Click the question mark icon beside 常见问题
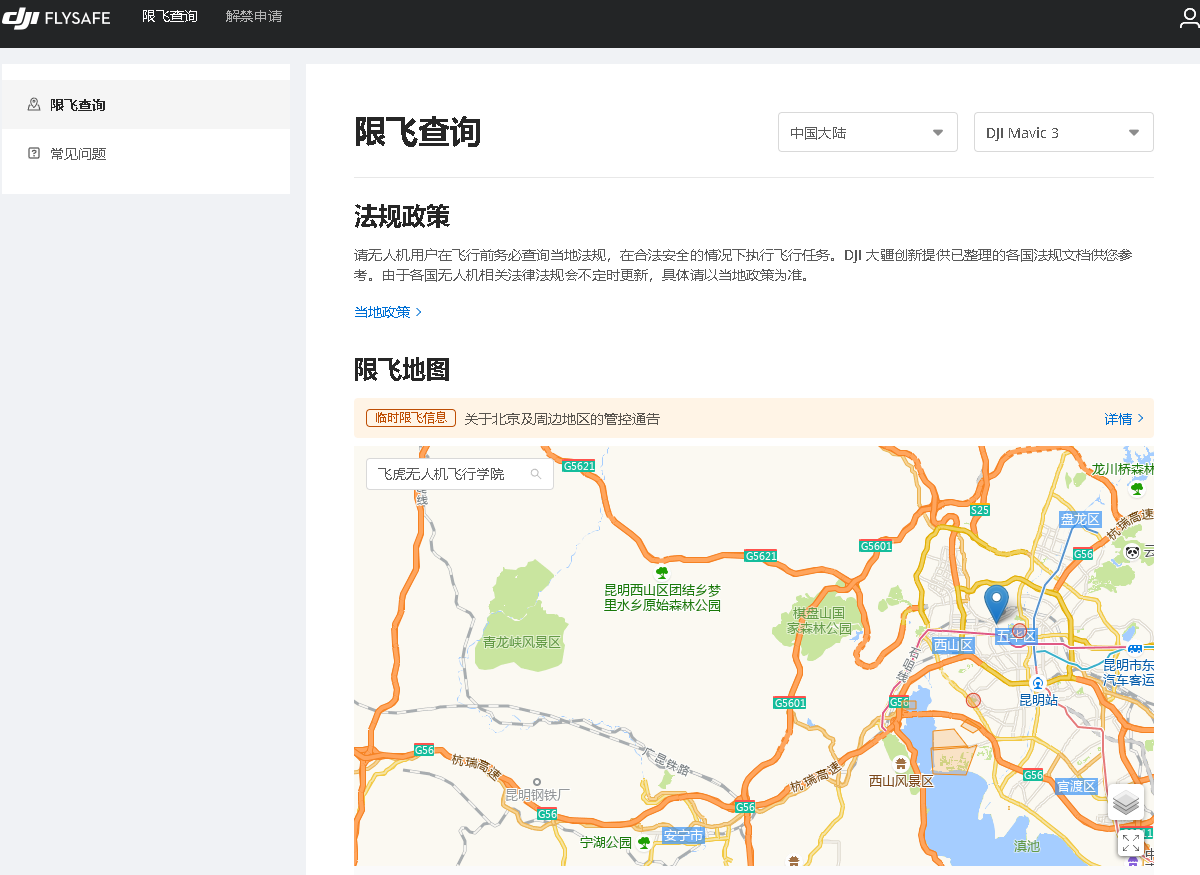The width and height of the screenshot is (1200, 875). tap(34, 153)
